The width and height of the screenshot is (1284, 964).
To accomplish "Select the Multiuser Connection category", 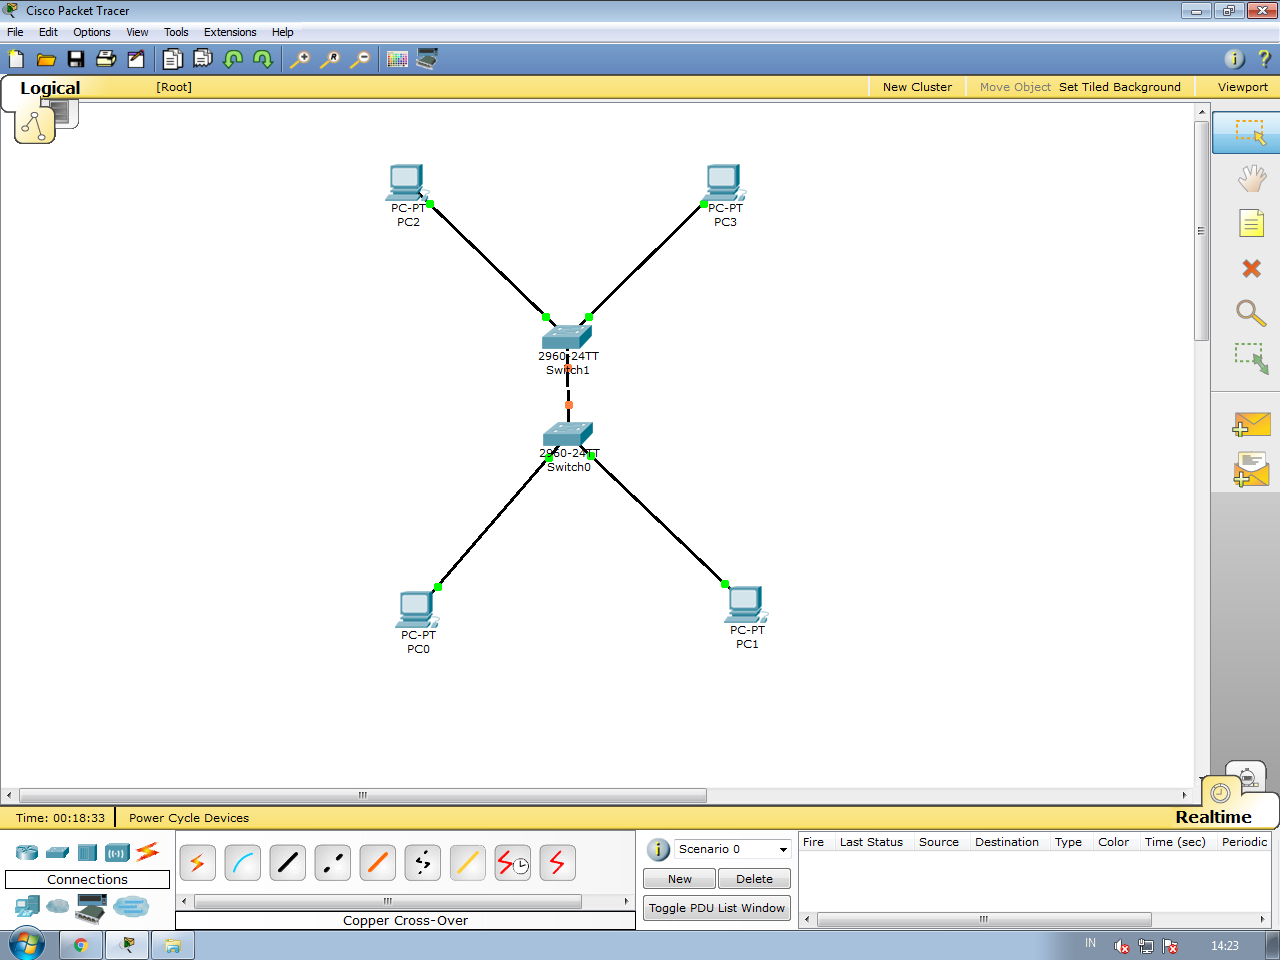I will (131, 907).
